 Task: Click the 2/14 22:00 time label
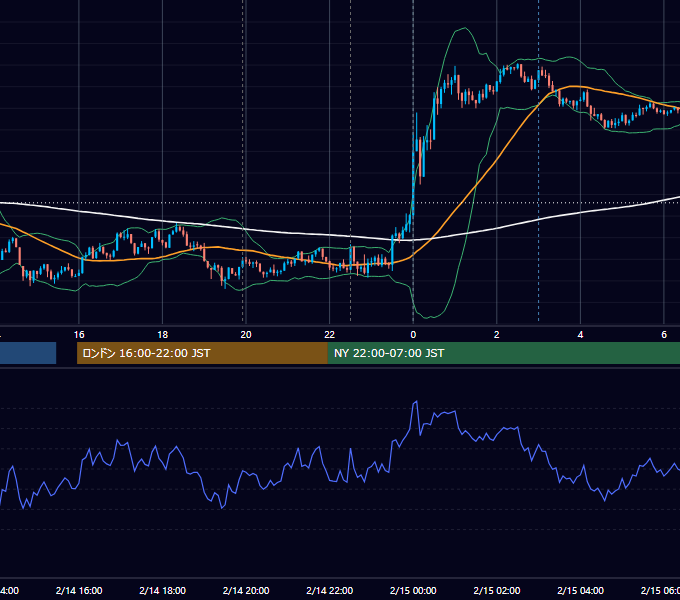pyautogui.click(x=330, y=590)
